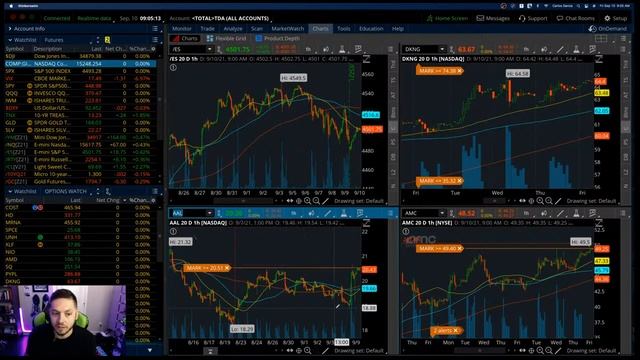The height and width of the screenshot is (360, 640).
Task: Open Chat Rooms
Action: point(576,18)
